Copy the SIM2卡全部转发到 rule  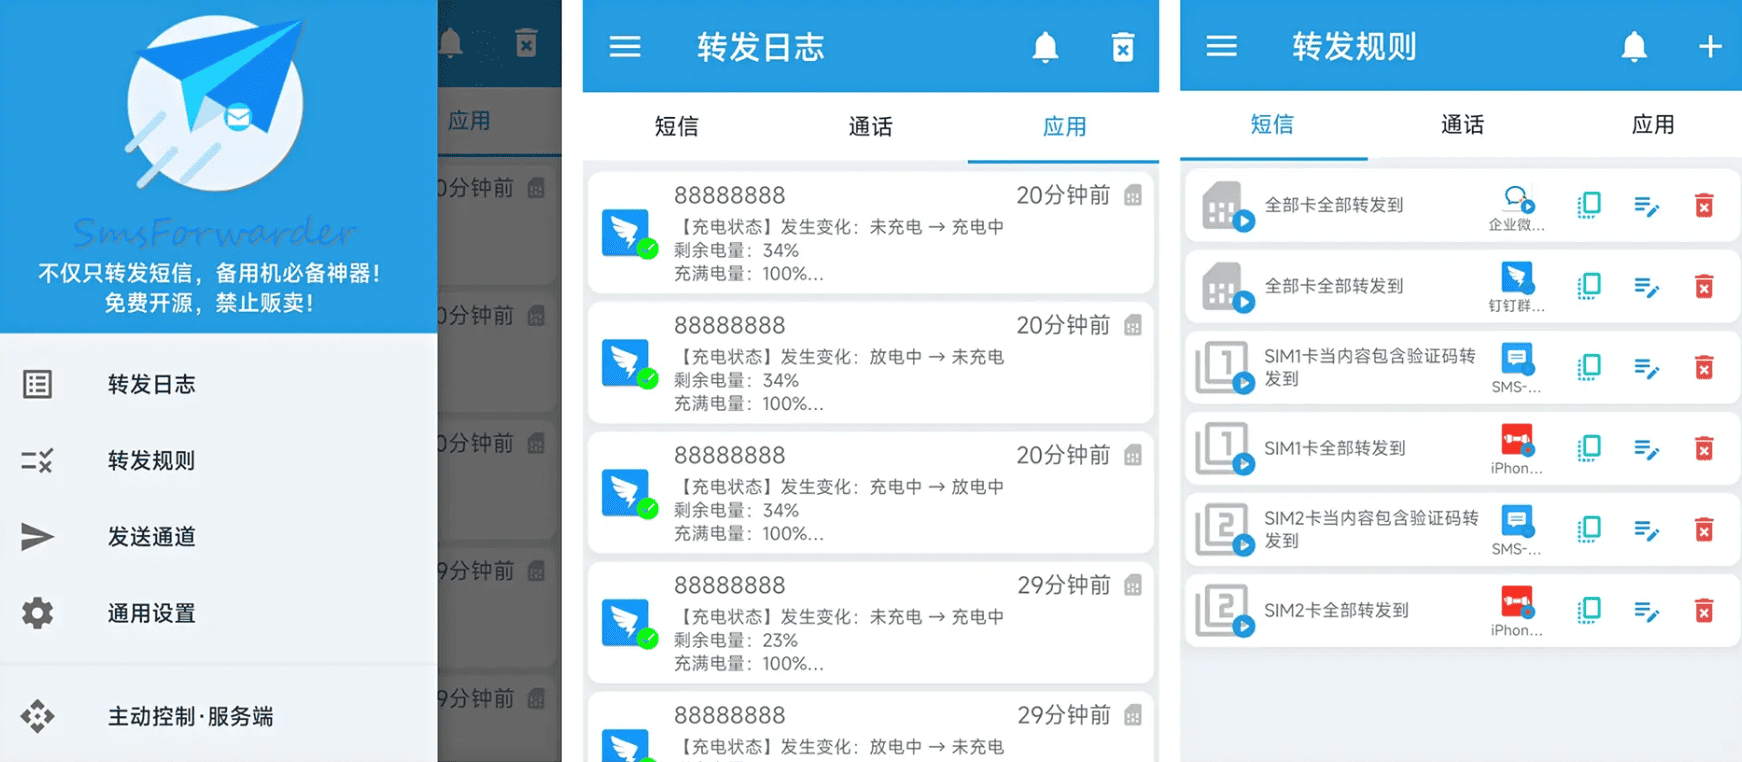point(1588,611)
